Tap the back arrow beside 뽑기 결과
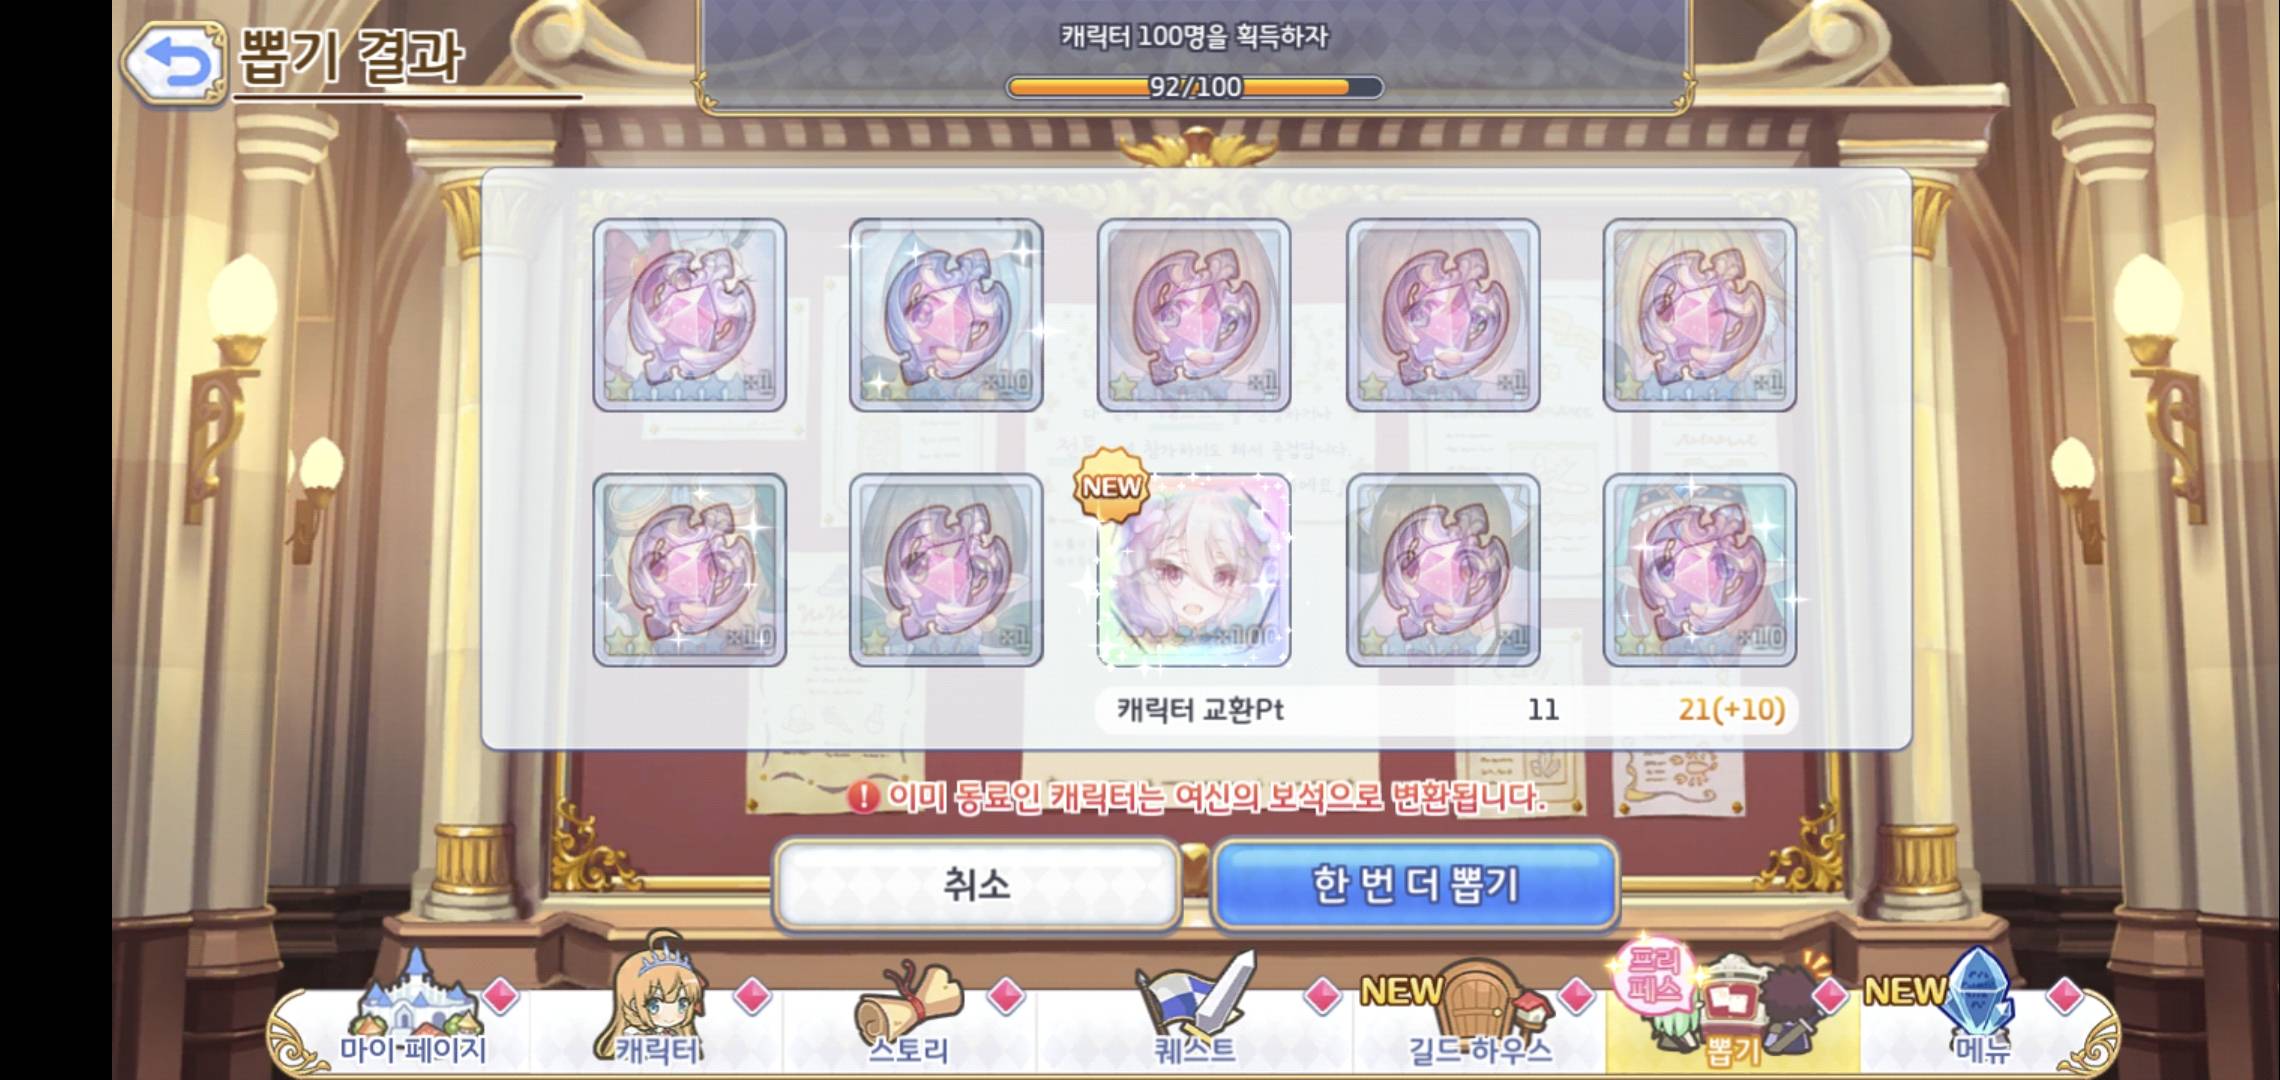The image size is (2280, 1080). point(175,62)
